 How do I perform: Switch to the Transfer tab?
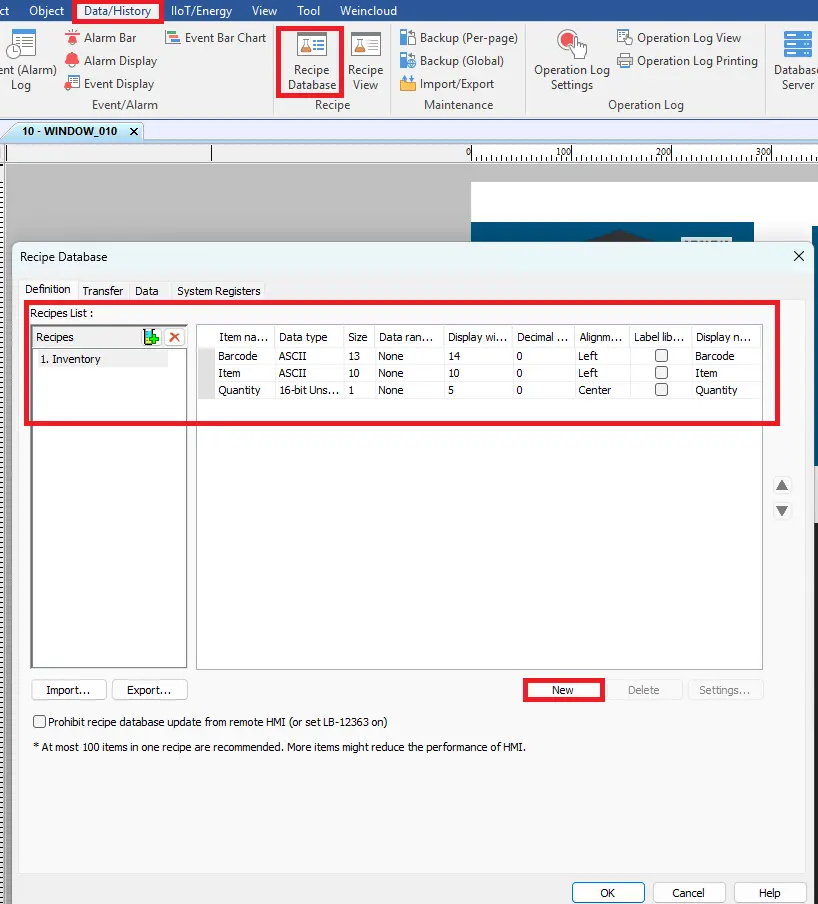pos(102,291)
